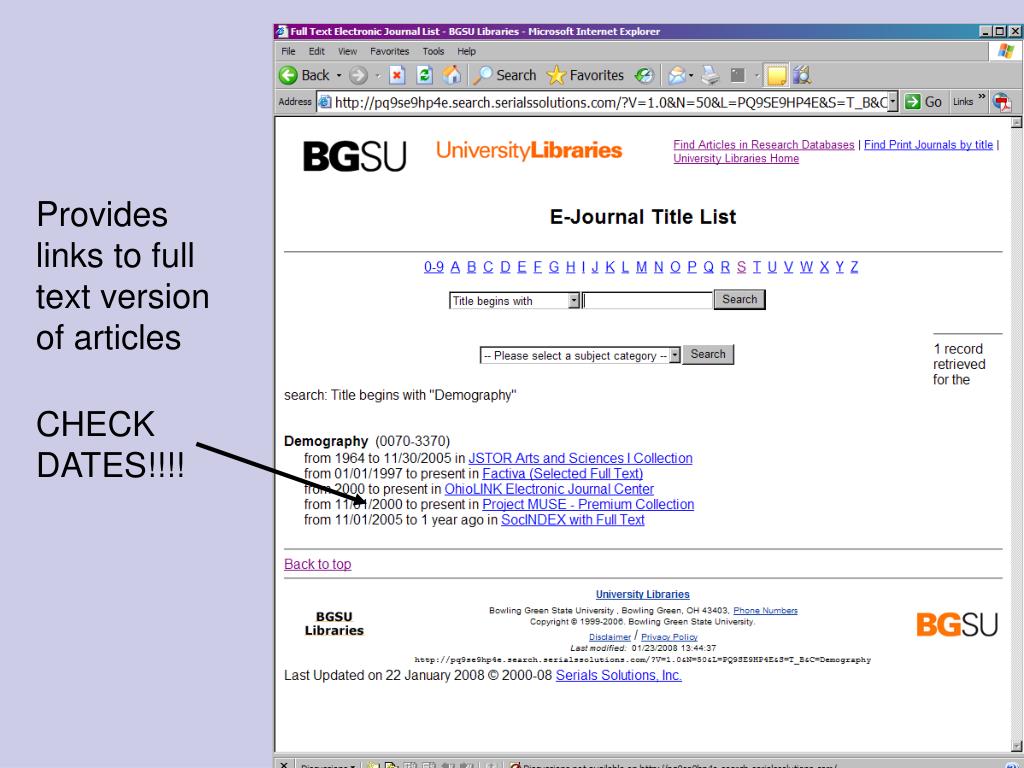
Task: Open the Favorites star pane
Action: [x=585, y=76]
